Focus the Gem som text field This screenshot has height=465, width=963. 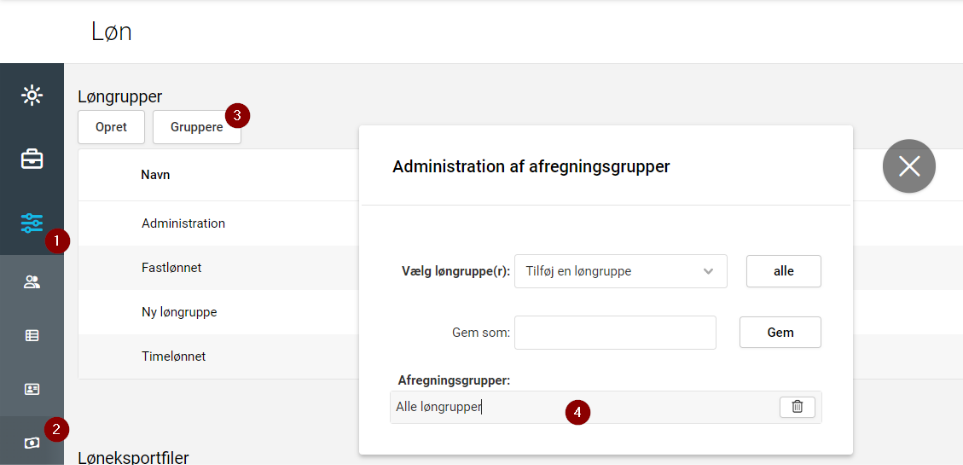pos(615,333)
